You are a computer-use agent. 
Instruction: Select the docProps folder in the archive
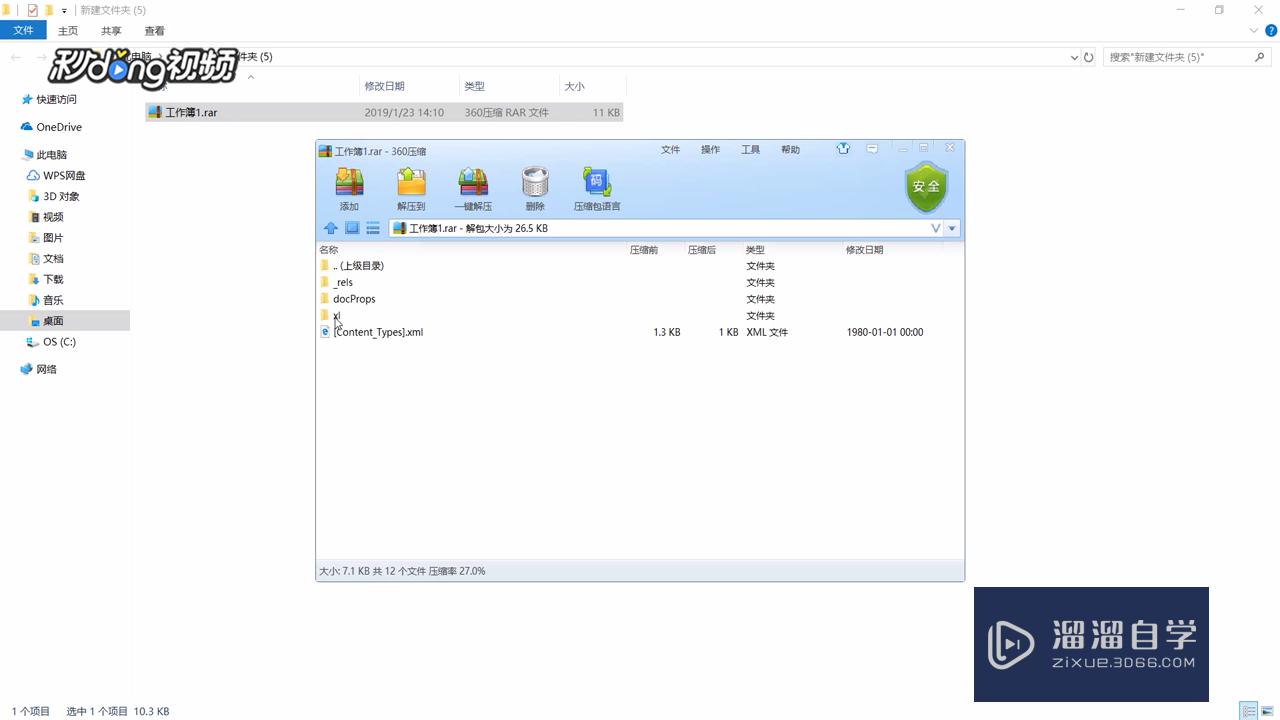(x=640, y=299)
